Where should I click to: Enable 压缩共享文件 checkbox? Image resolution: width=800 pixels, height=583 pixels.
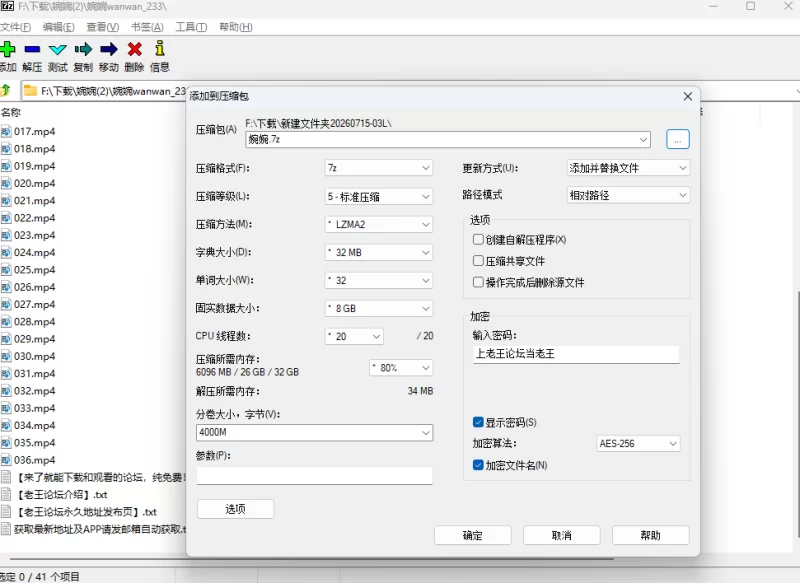pyautogui.click(x=478, y=261)
